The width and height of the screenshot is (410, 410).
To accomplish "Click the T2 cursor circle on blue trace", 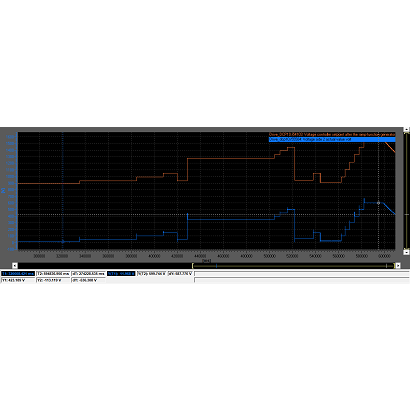I will (x=378, y=203).
